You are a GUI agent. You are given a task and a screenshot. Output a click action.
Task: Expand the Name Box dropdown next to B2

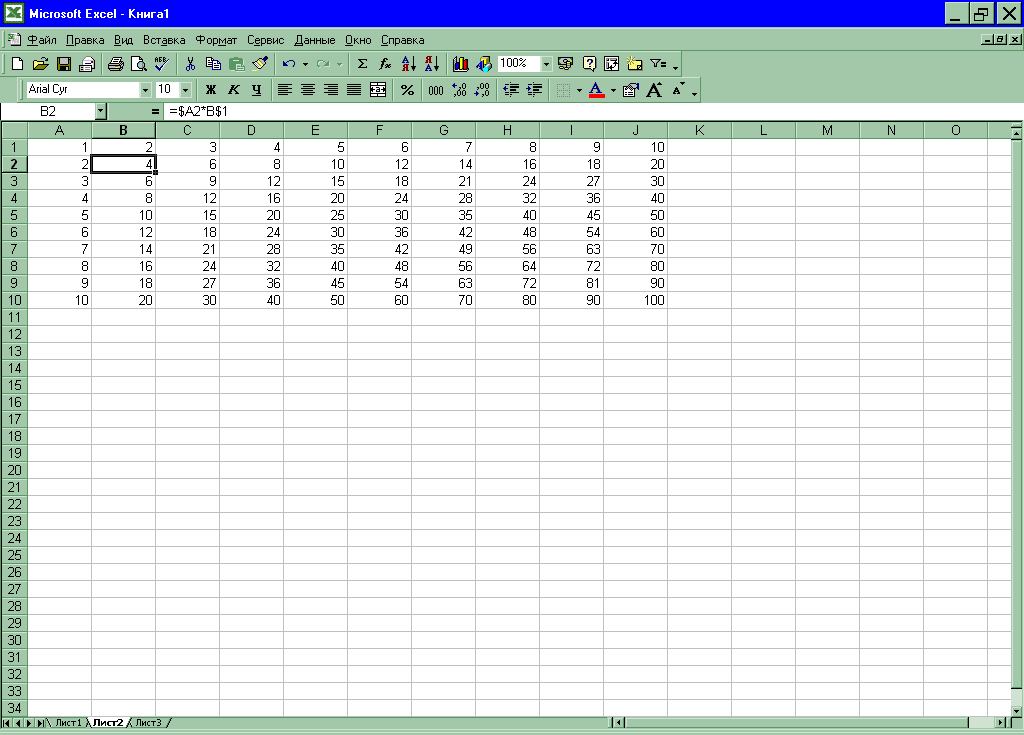pyautogui.click(x=100, y=111)
